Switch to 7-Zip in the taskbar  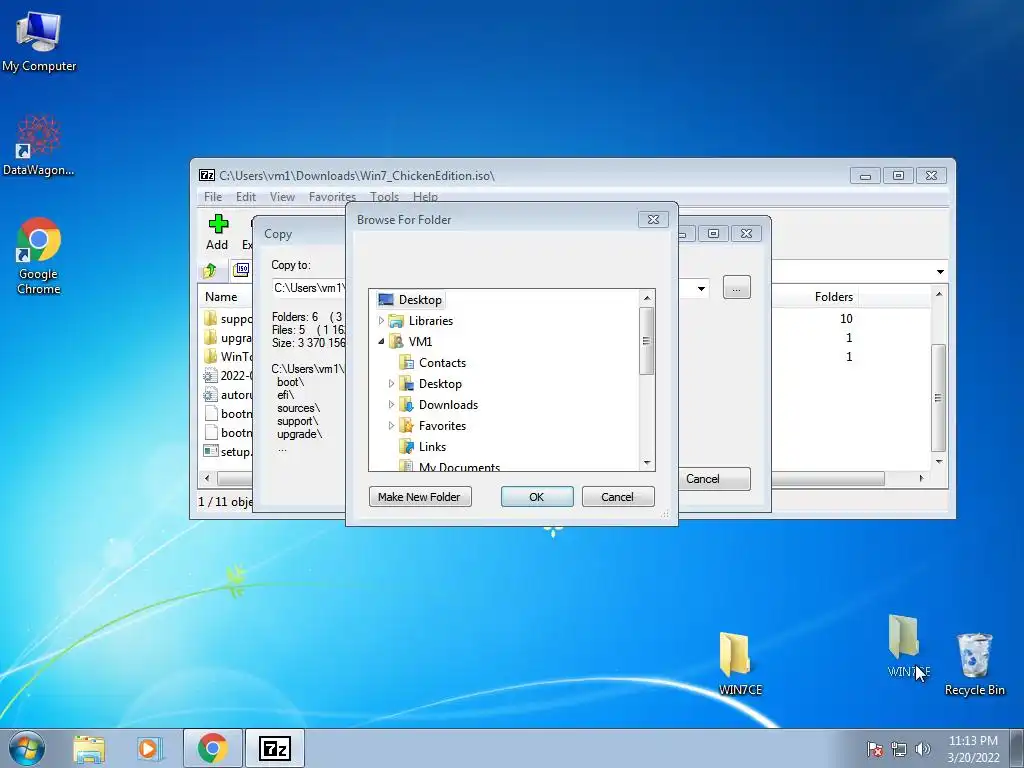[275, 748]
